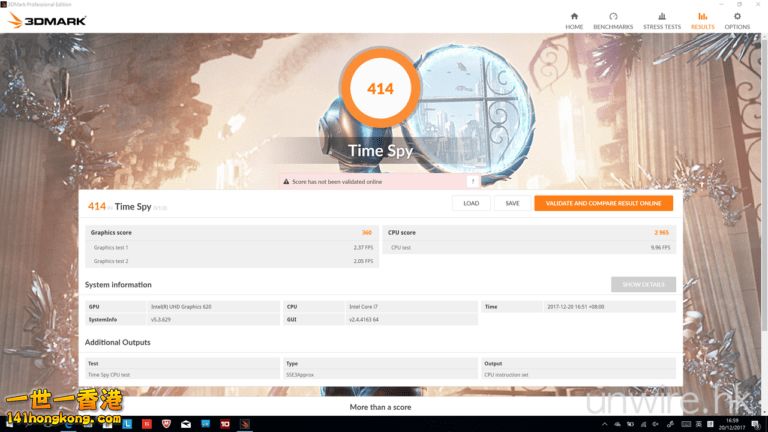Open the blue 'L' taskbar icon
768x432 pixels.
pos(127,424)
